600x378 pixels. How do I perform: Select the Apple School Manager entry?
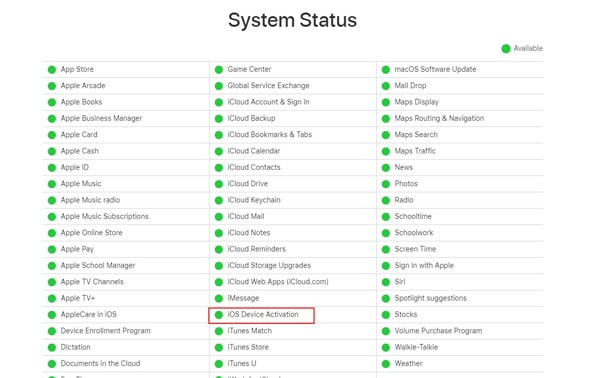click(98, 266)
